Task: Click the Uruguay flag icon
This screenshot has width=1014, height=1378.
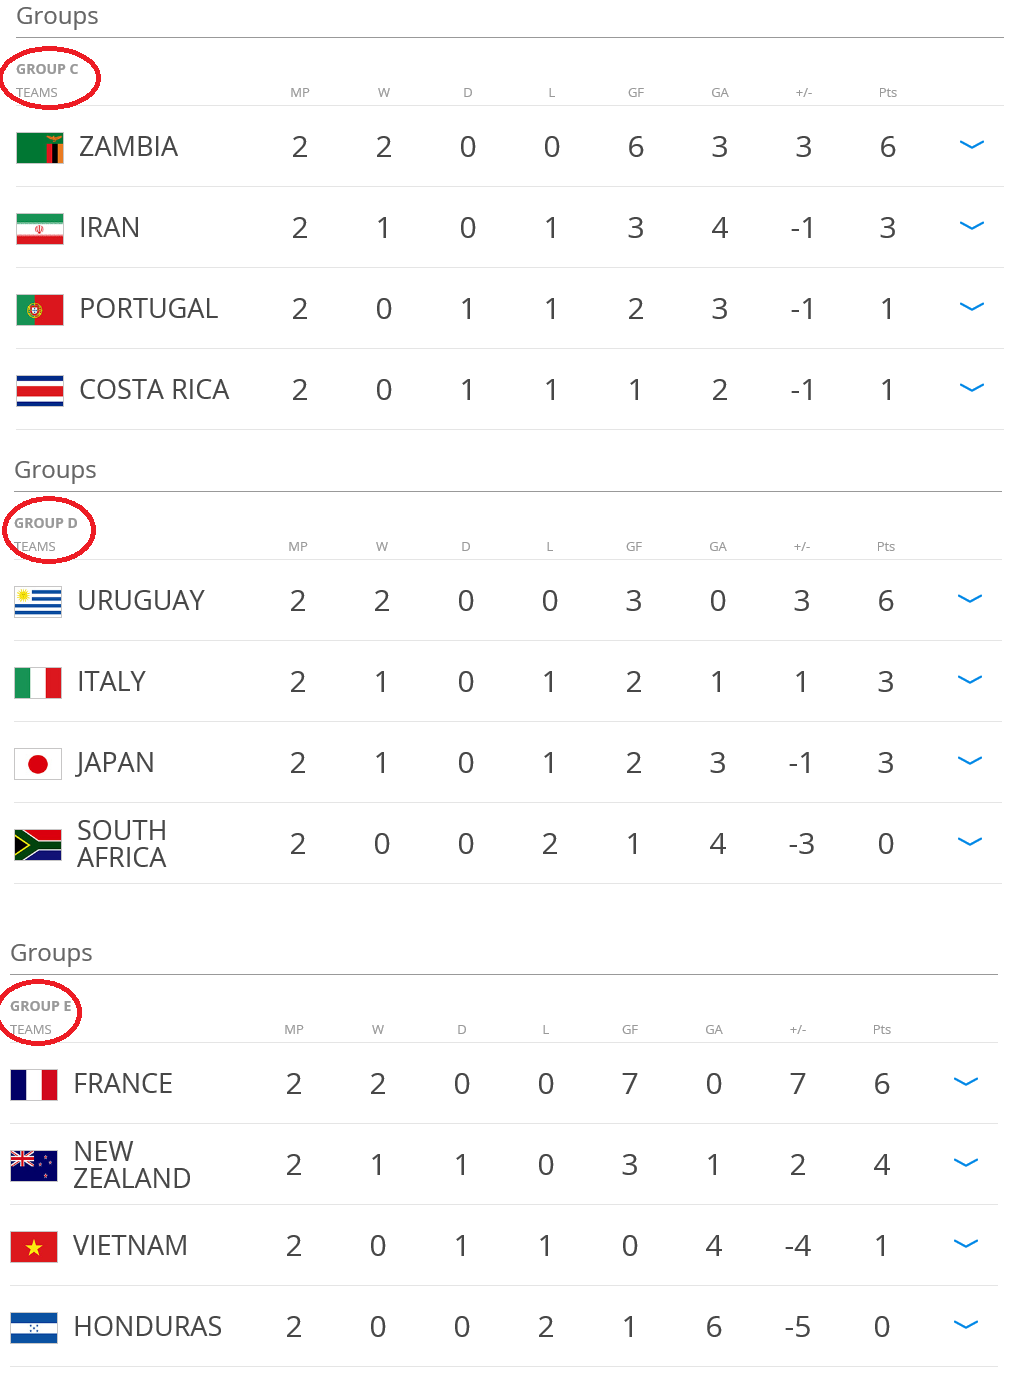Action: (x=38, y=602)
